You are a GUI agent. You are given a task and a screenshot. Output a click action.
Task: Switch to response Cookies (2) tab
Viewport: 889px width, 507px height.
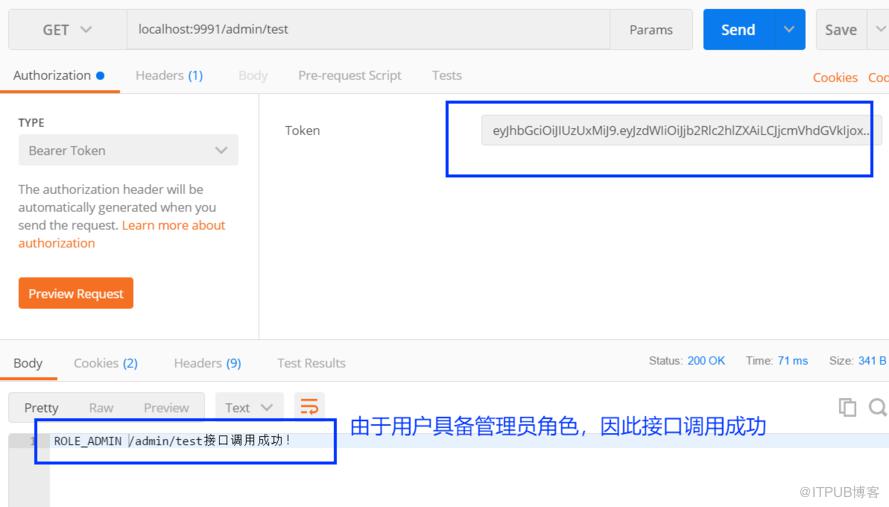click(x=105, y=363)
